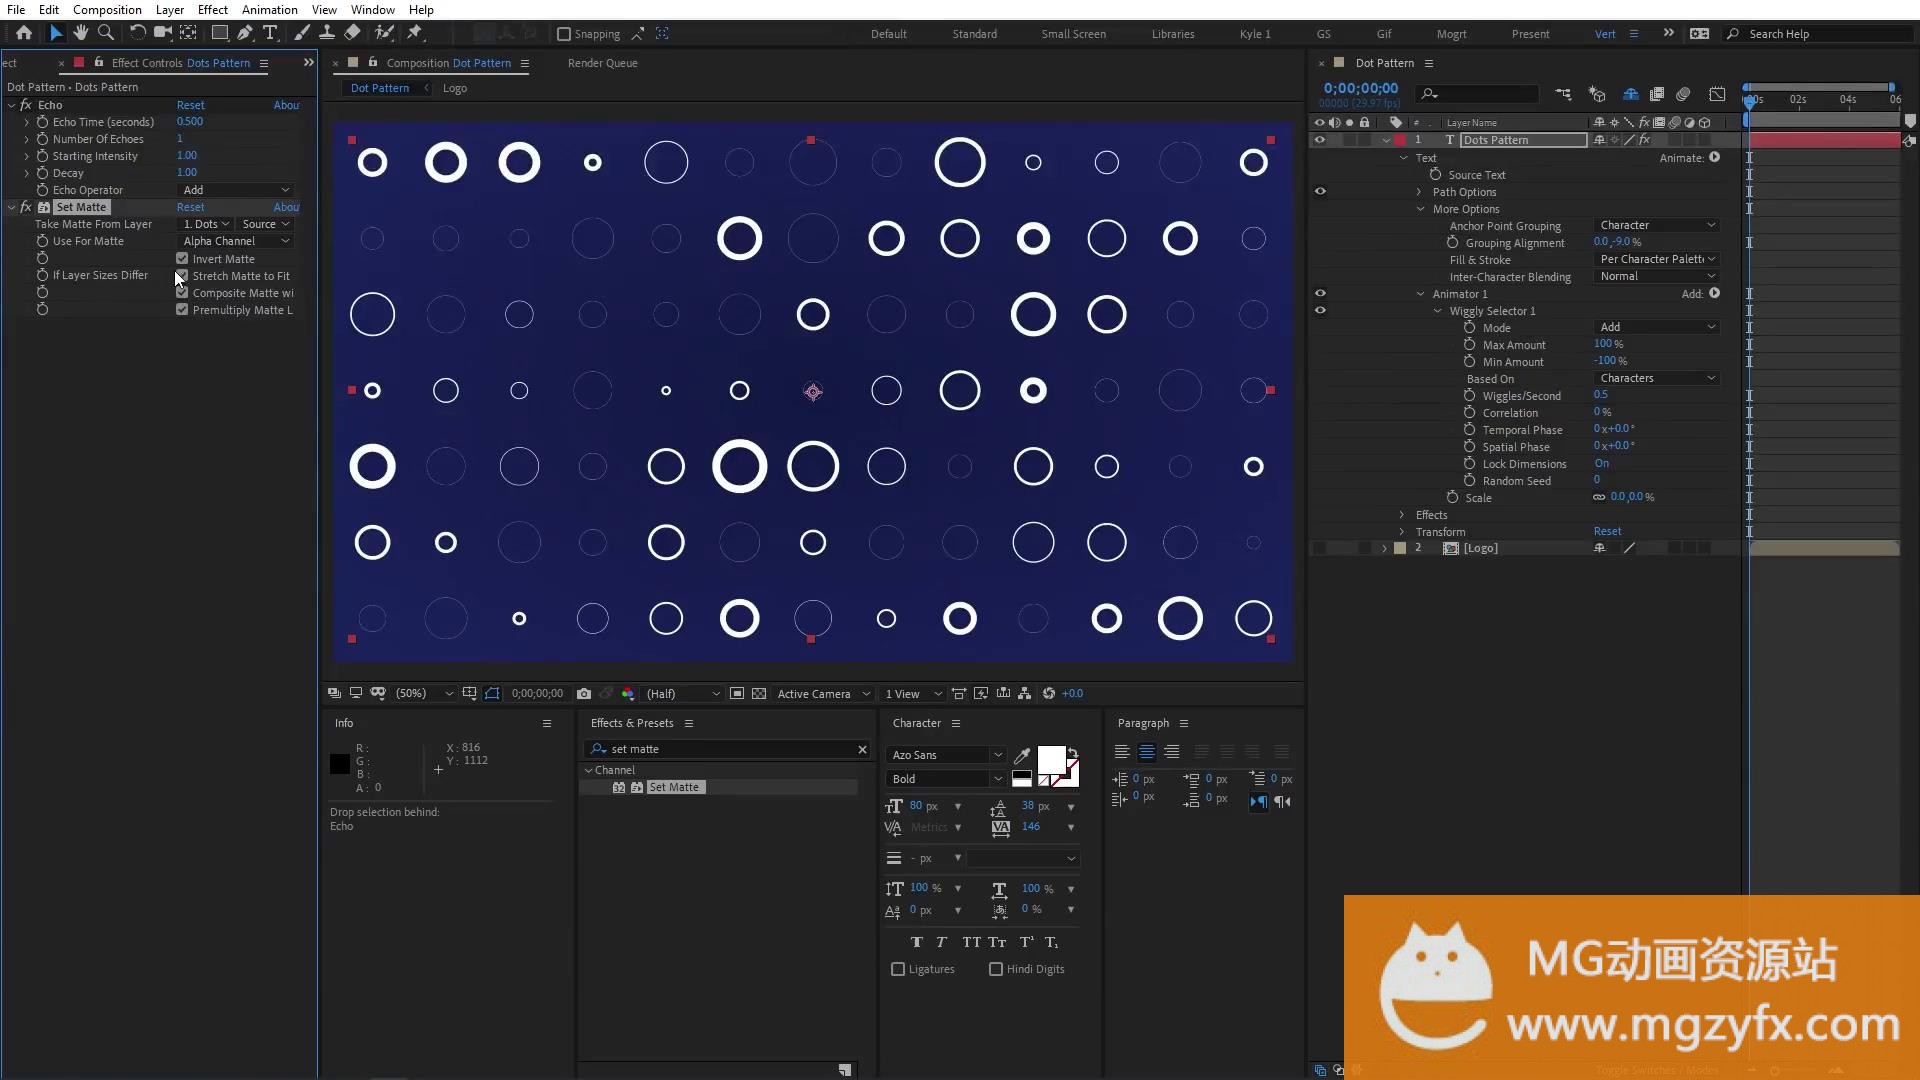Click the red label color of layer 1
This screenshot has width=1920, height=1080.
coord(1400,140)
